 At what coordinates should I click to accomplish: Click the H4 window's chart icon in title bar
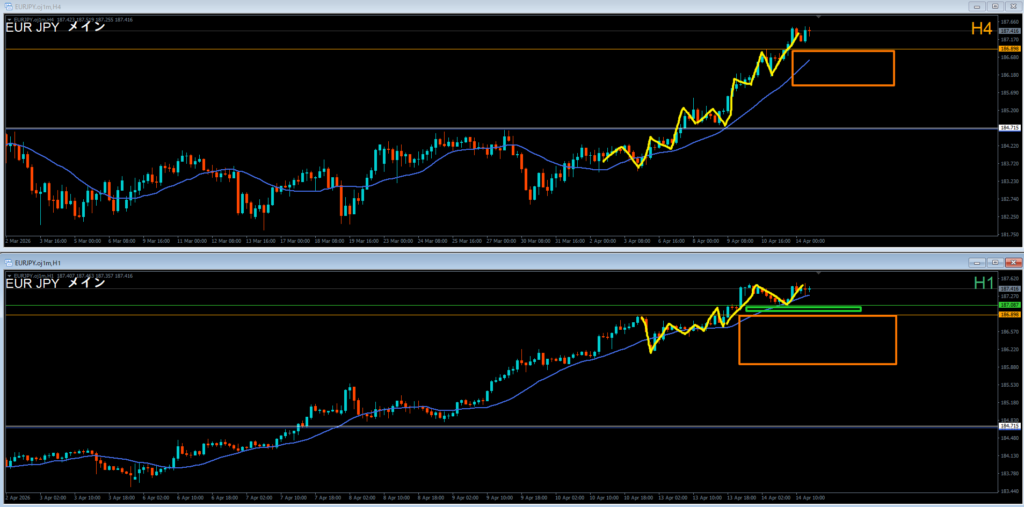coord(8,5)
